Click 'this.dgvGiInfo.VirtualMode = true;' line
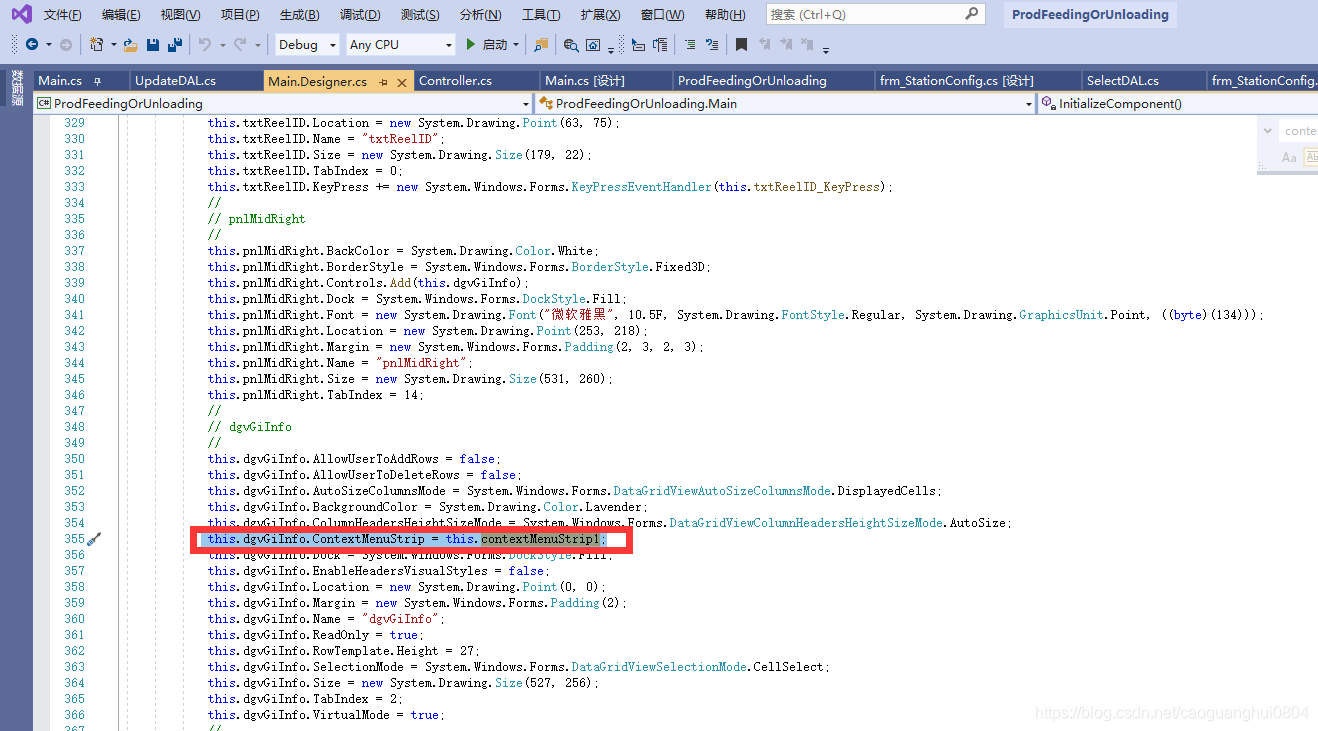The image size is (1318, 731). pyautogui.click(x=325, y=715)
